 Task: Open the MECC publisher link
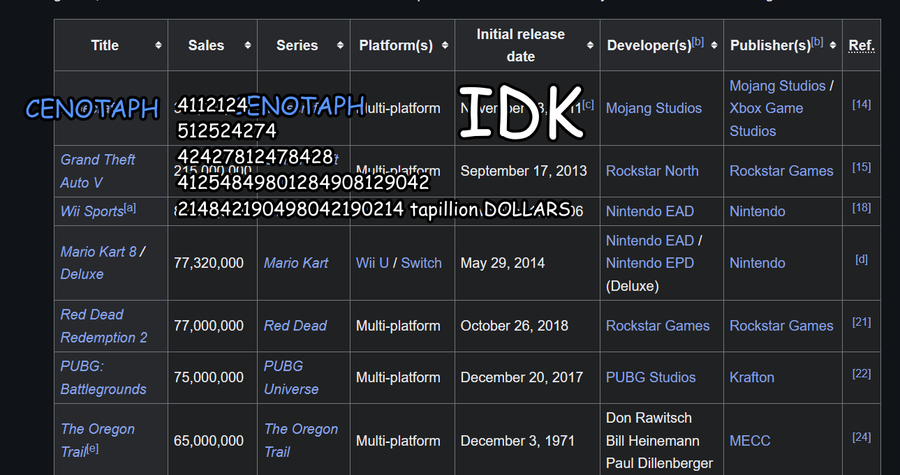tap(750, 441)
